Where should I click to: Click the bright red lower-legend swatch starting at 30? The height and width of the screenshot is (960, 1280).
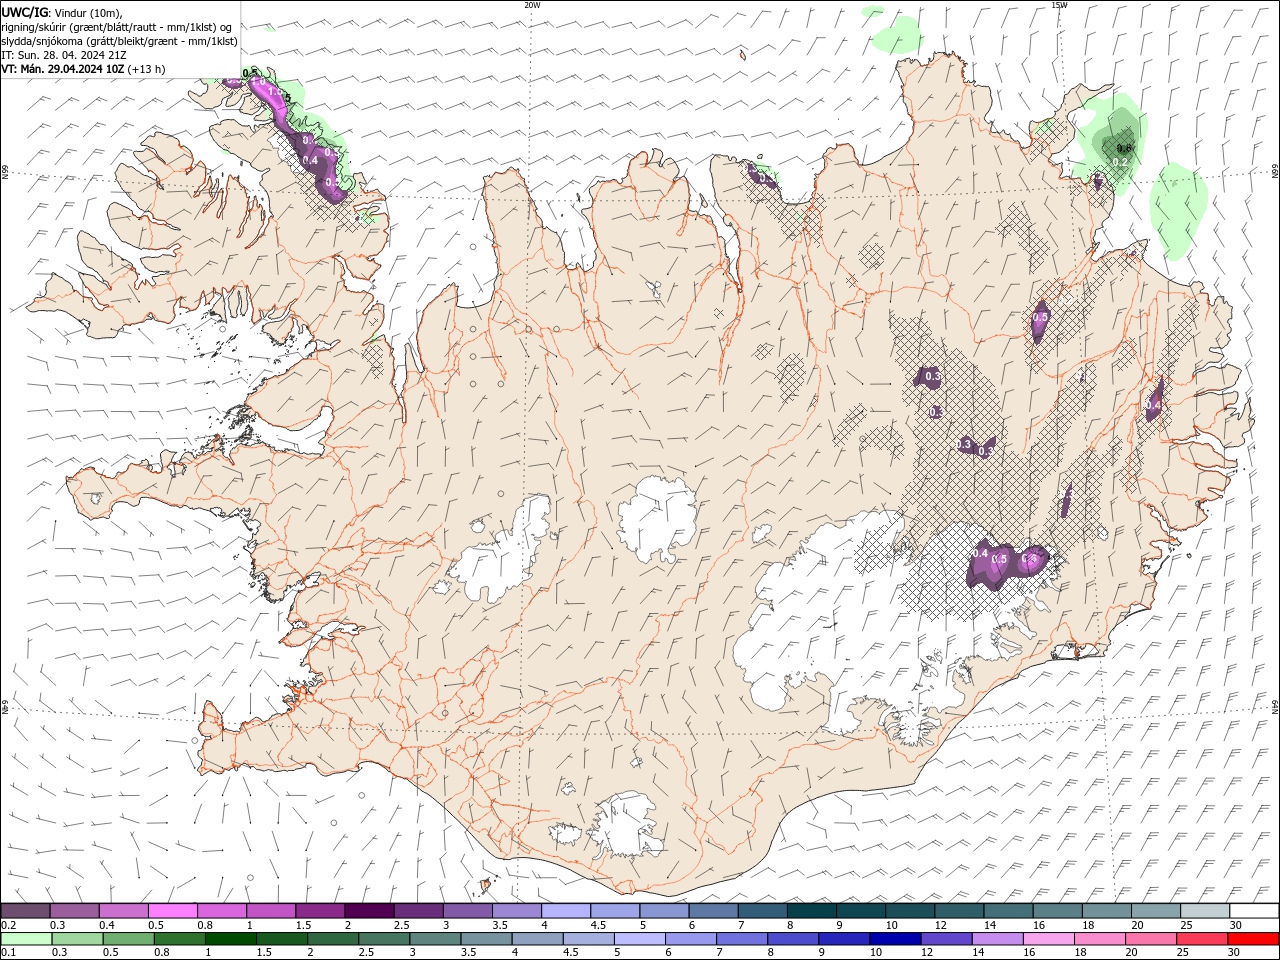tap(1254, 939)
